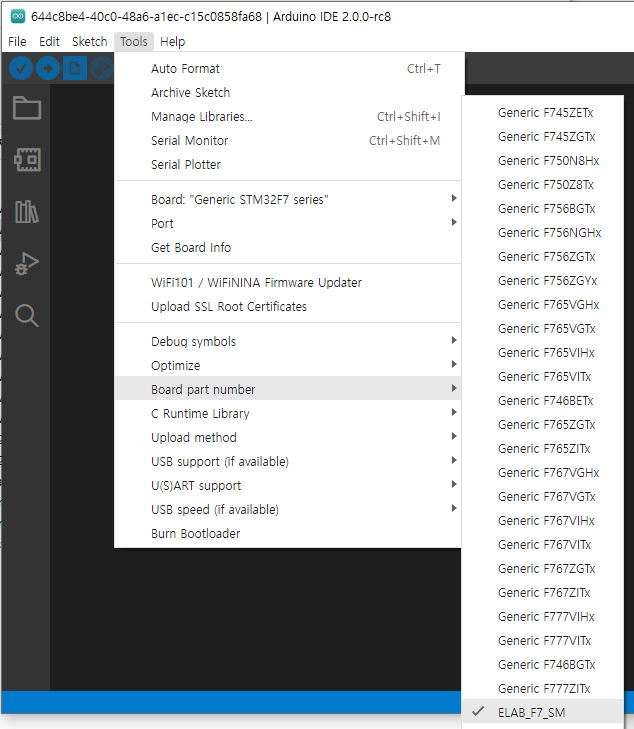Expand USB speed (if available) submenu

(x=288, y=510)
